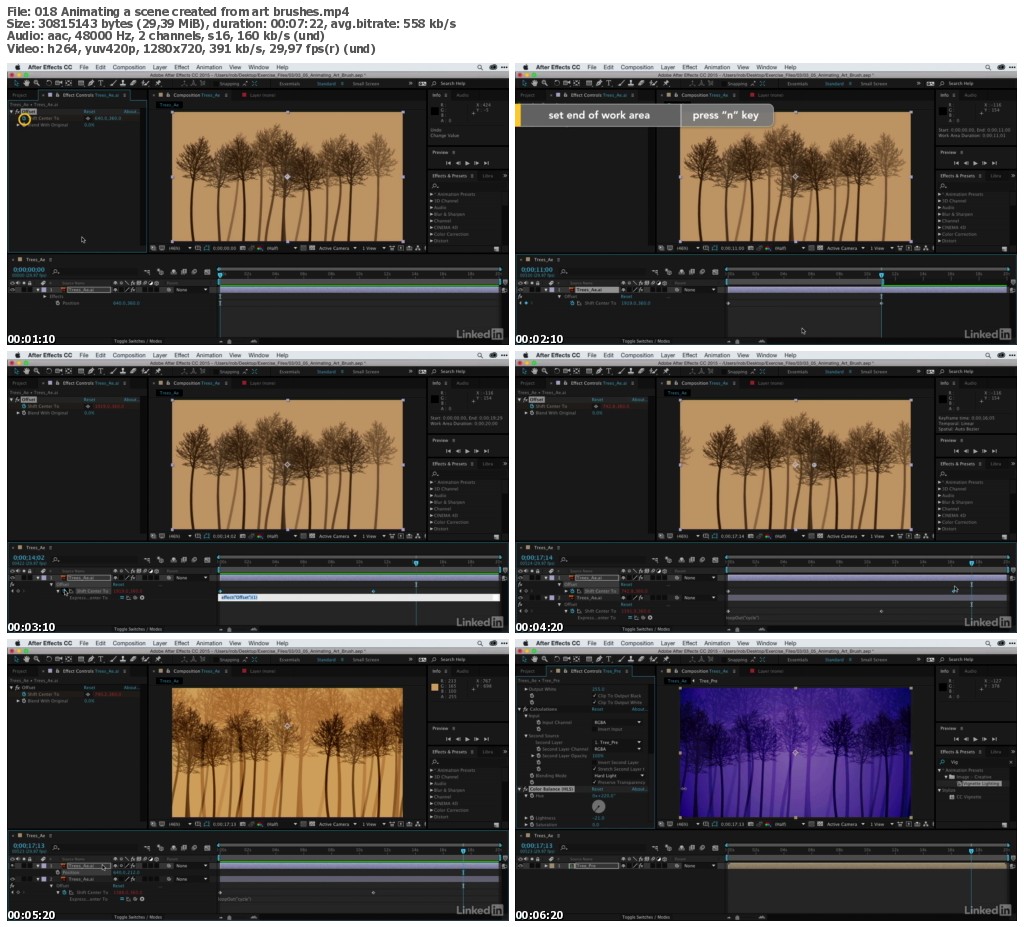This screenshot has width=1024, height=927.
Task: Open Active Camera dropdown in 00:01:10 viewer
Action: 338,248
